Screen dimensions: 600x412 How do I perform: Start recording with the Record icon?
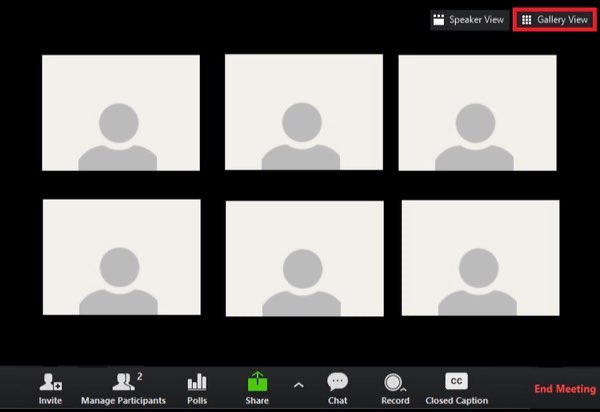click(393, 382)
